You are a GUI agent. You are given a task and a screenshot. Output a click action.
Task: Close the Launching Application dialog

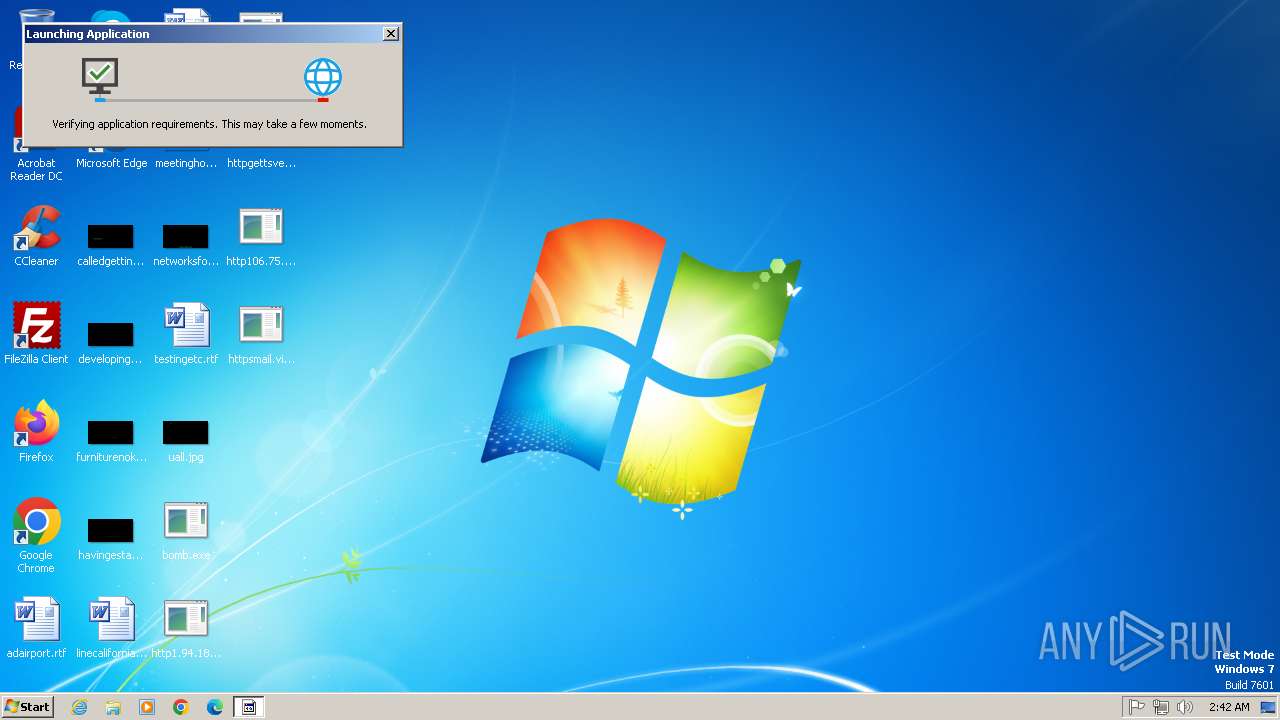(391, 34)
